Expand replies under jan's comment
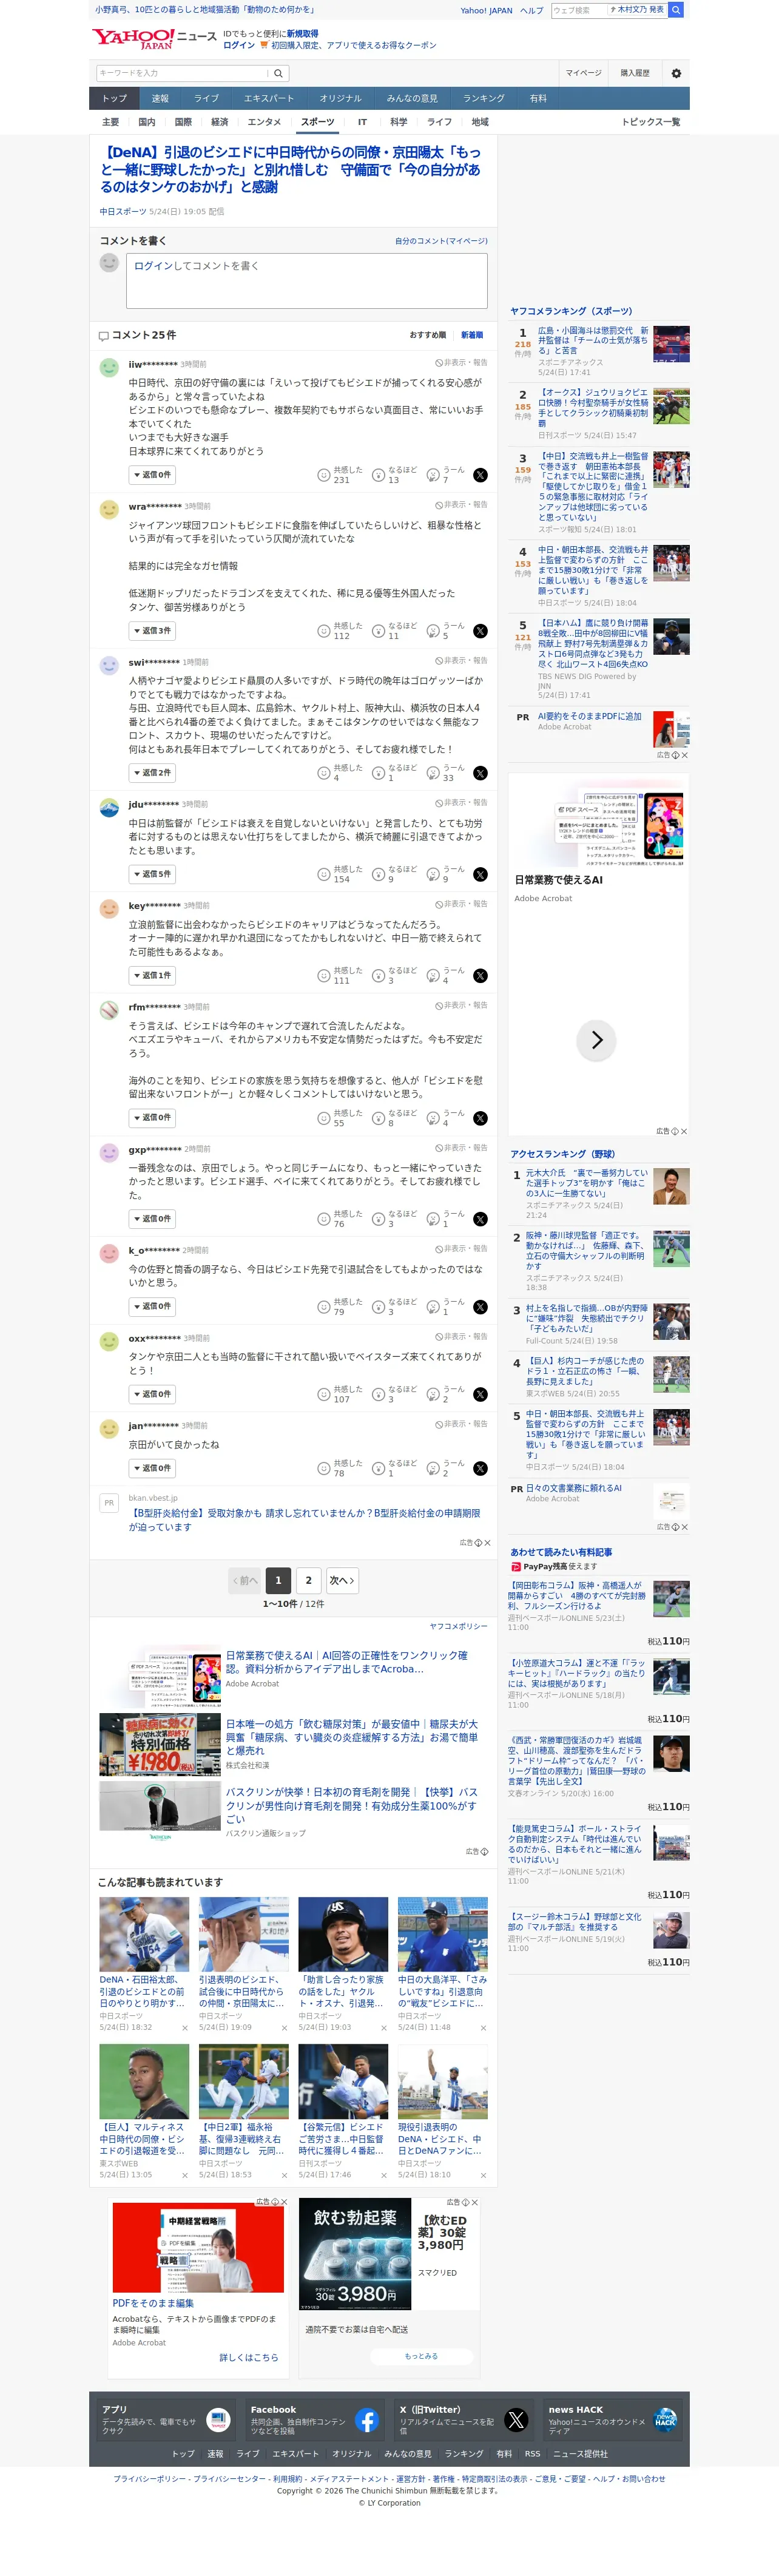The height and width of the screenshot is (2576, 779). [x=152, y=1468]
